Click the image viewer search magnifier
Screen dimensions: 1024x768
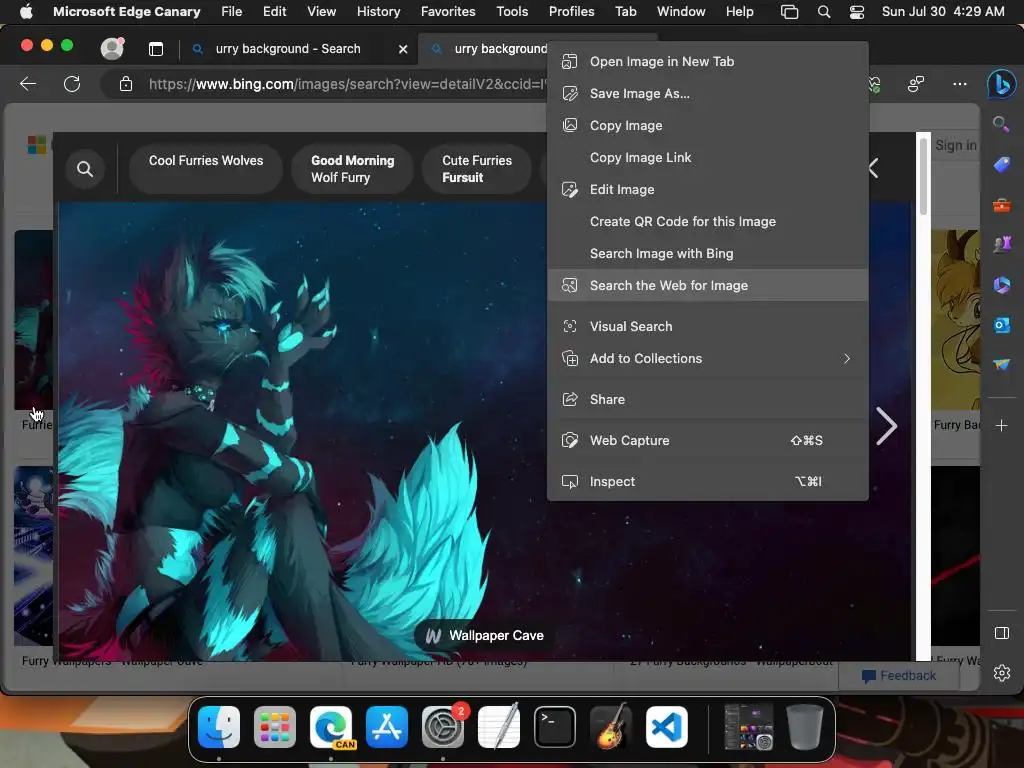click(85, 169)
